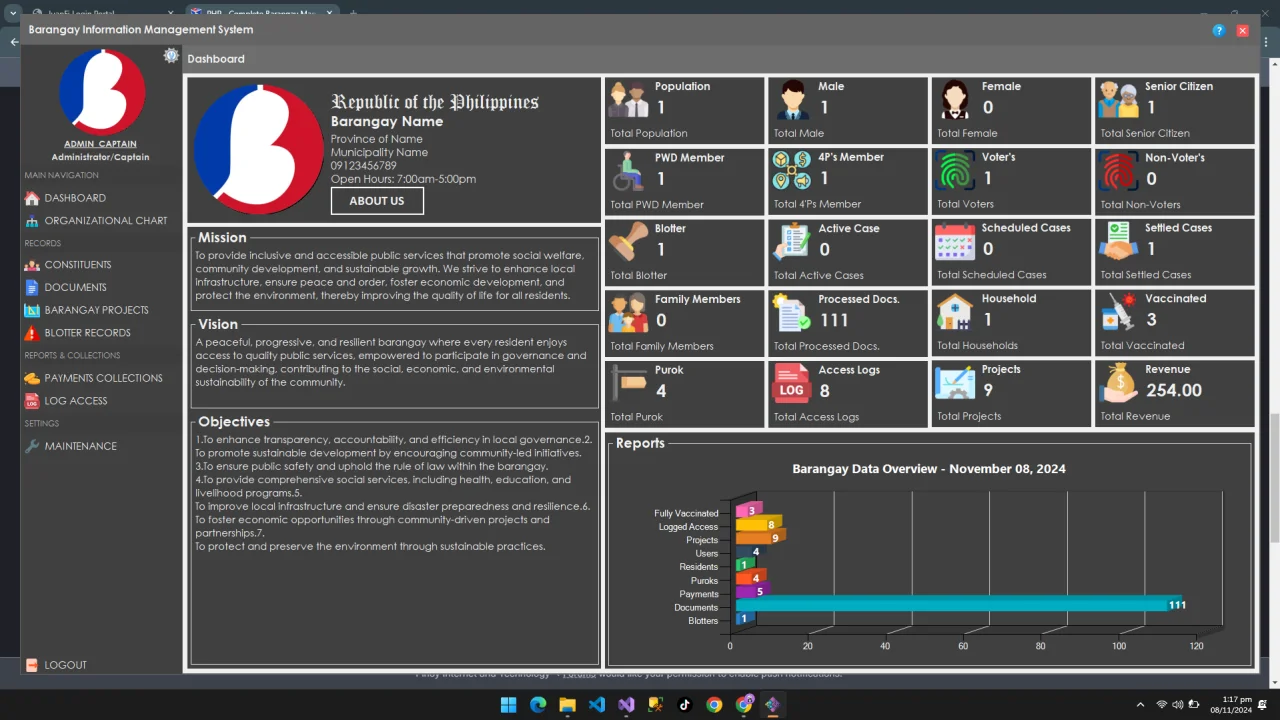Click the 4P's Member card icon

(x=792, y=171)
